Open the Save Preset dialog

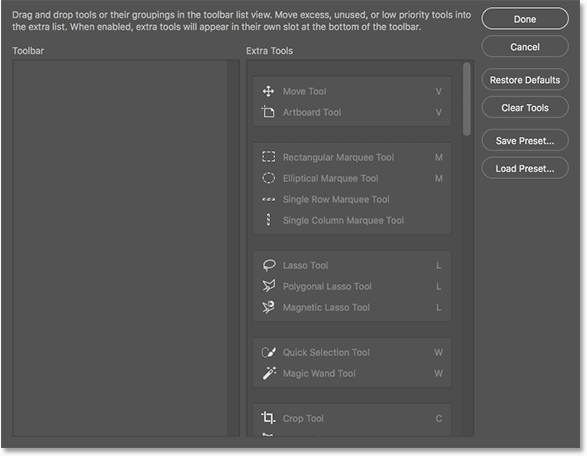pos(525,140)
